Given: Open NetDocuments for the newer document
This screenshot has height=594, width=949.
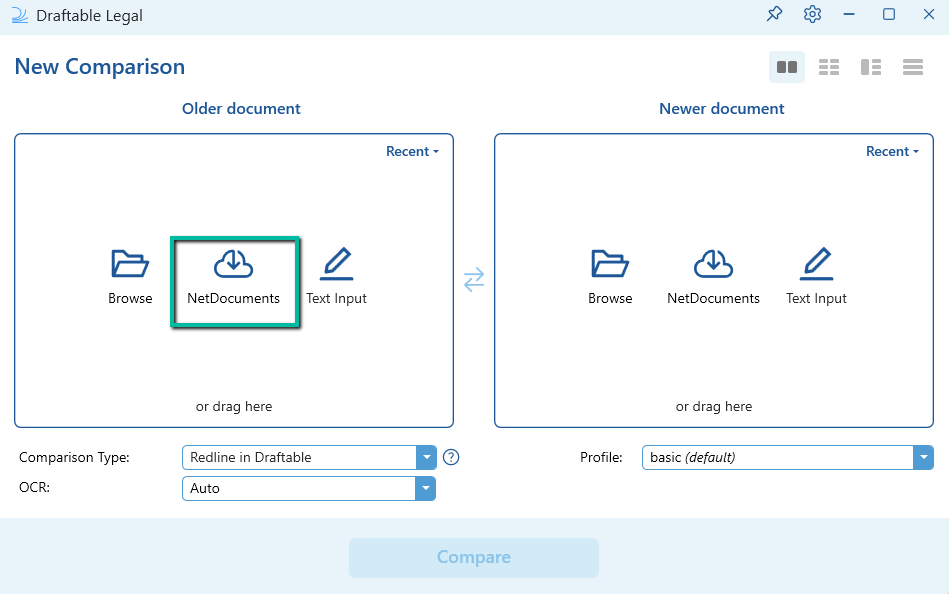Looking at the screenshot, I should pos(713,277).
